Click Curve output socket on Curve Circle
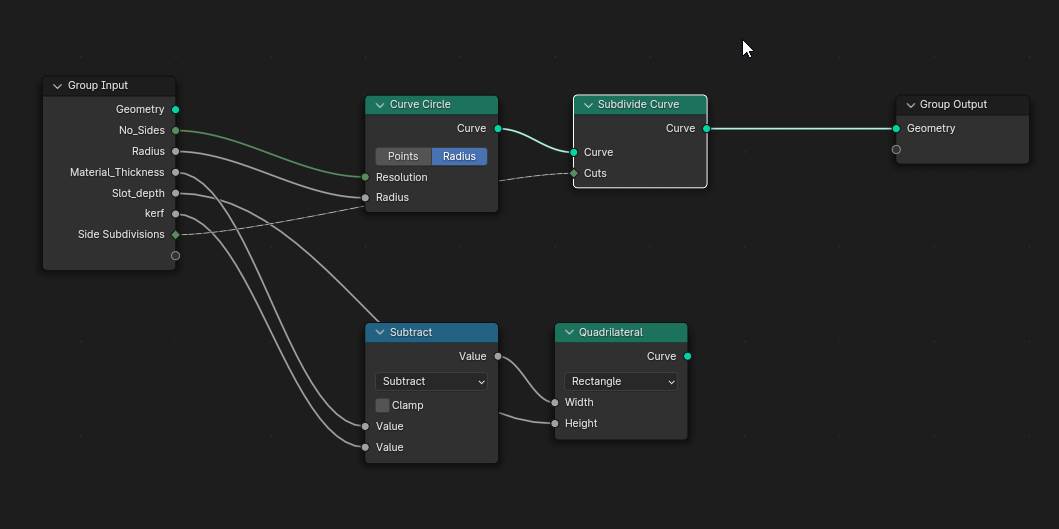1059x529 pixels. (498, 128)
